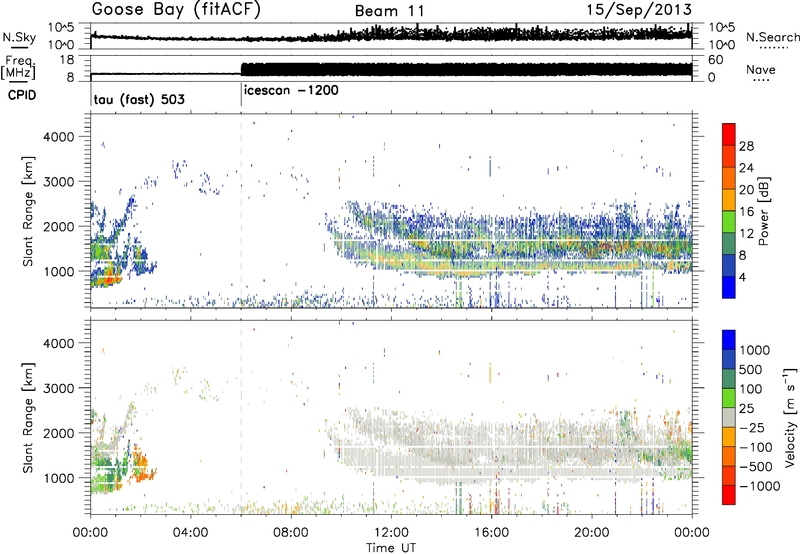Screen dimensions: 800x554
Task: Click the grey -25 to 25 velocity swatch
Action: click(729, 417)
